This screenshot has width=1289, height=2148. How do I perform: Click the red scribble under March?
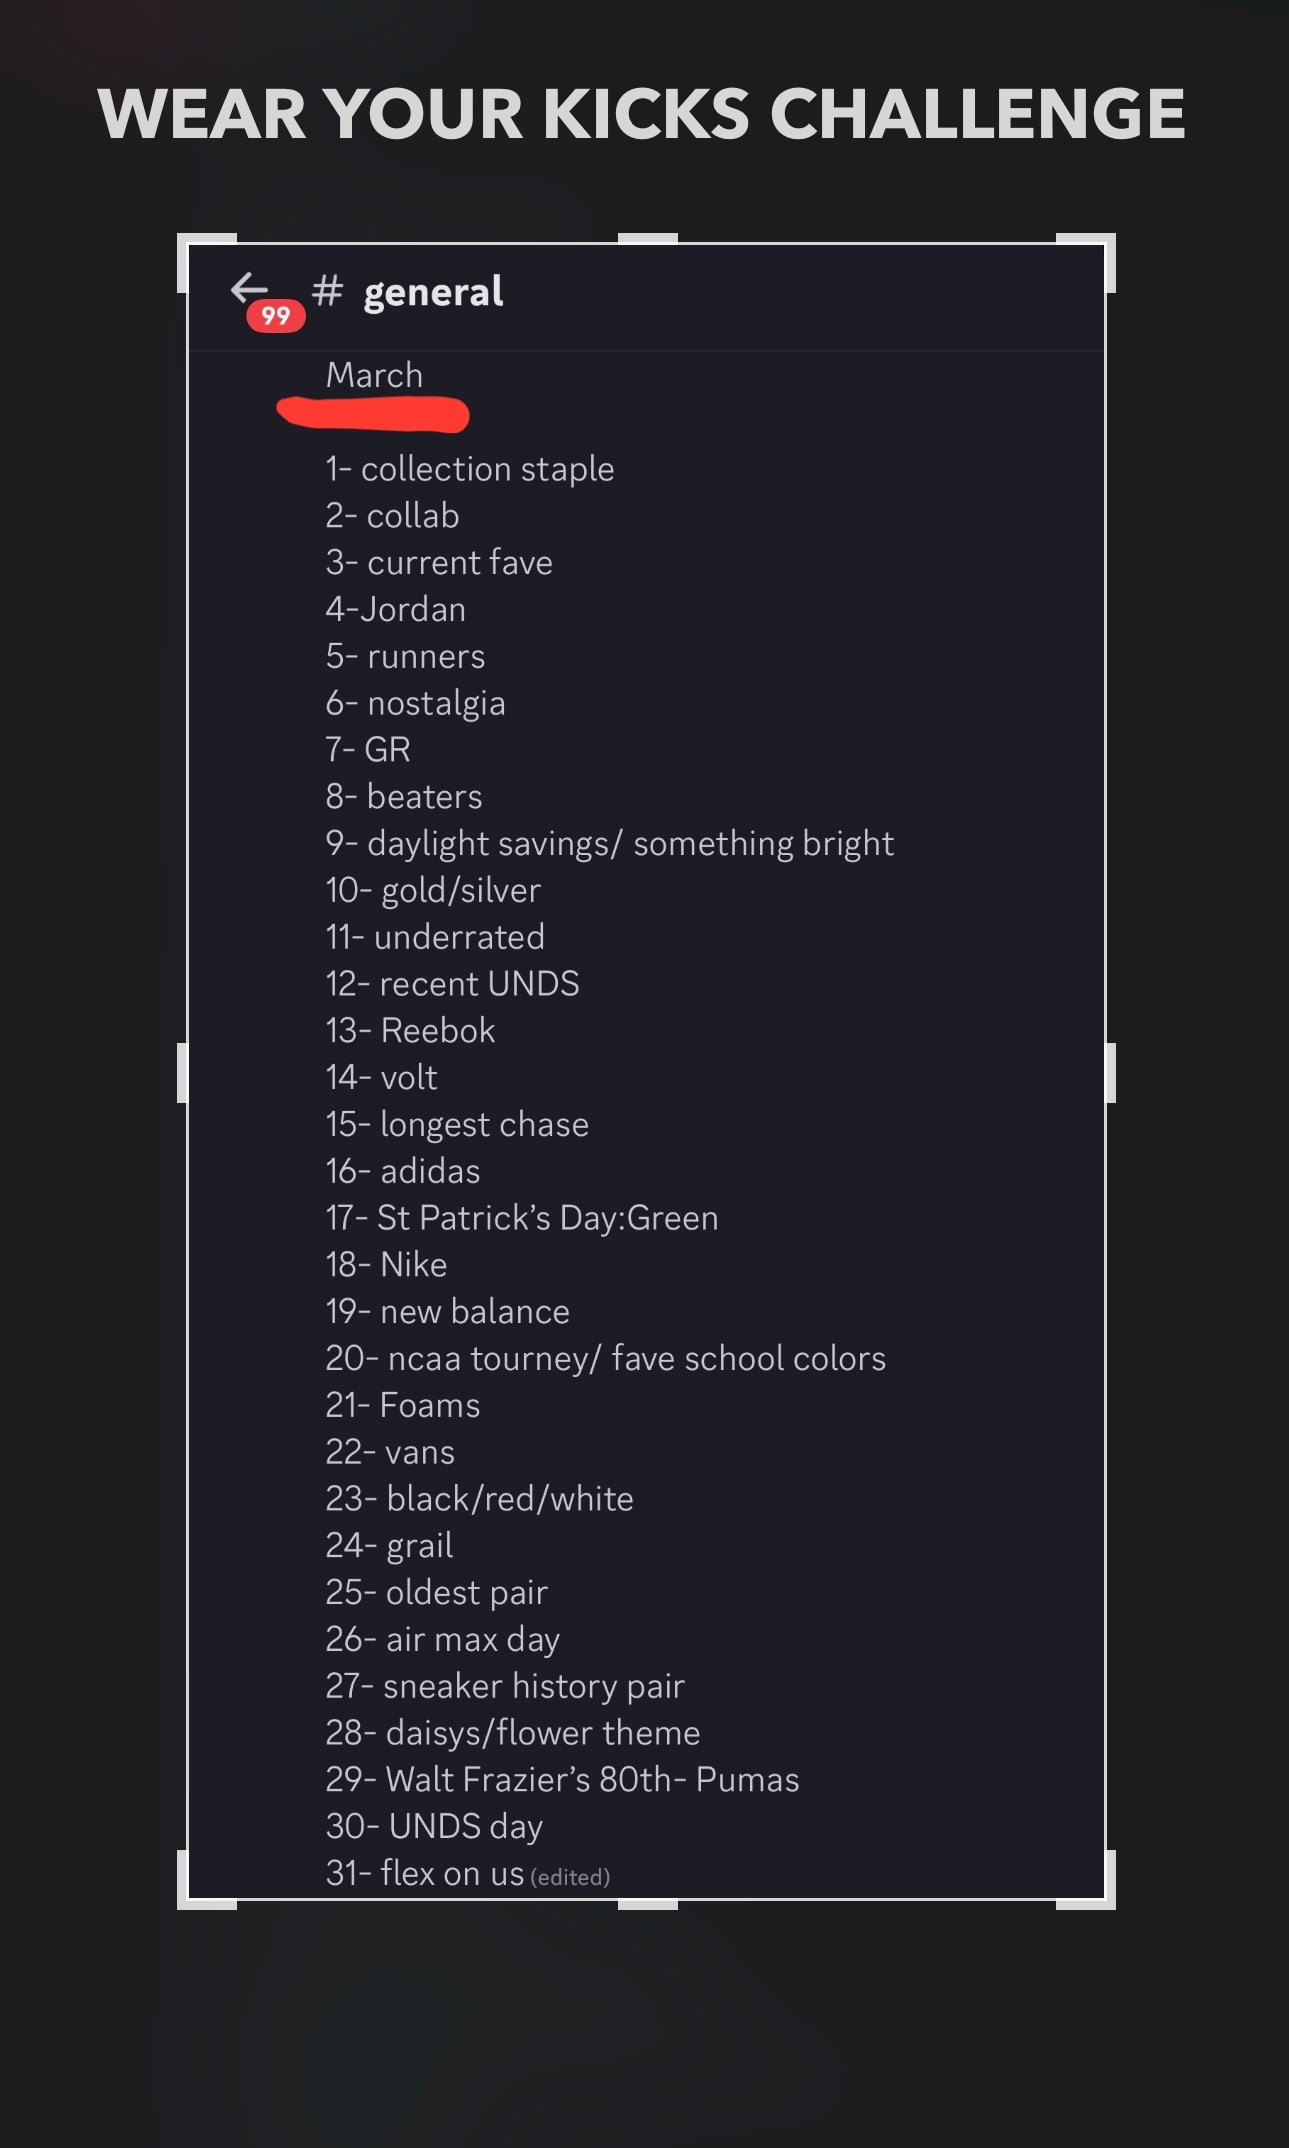pyautogui.click(x=373, y=413)
